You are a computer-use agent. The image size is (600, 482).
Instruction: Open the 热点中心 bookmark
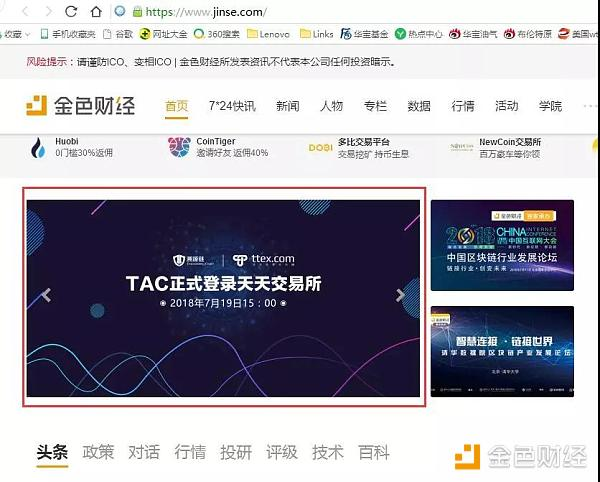pyautogui.click(x=419, y=34)
